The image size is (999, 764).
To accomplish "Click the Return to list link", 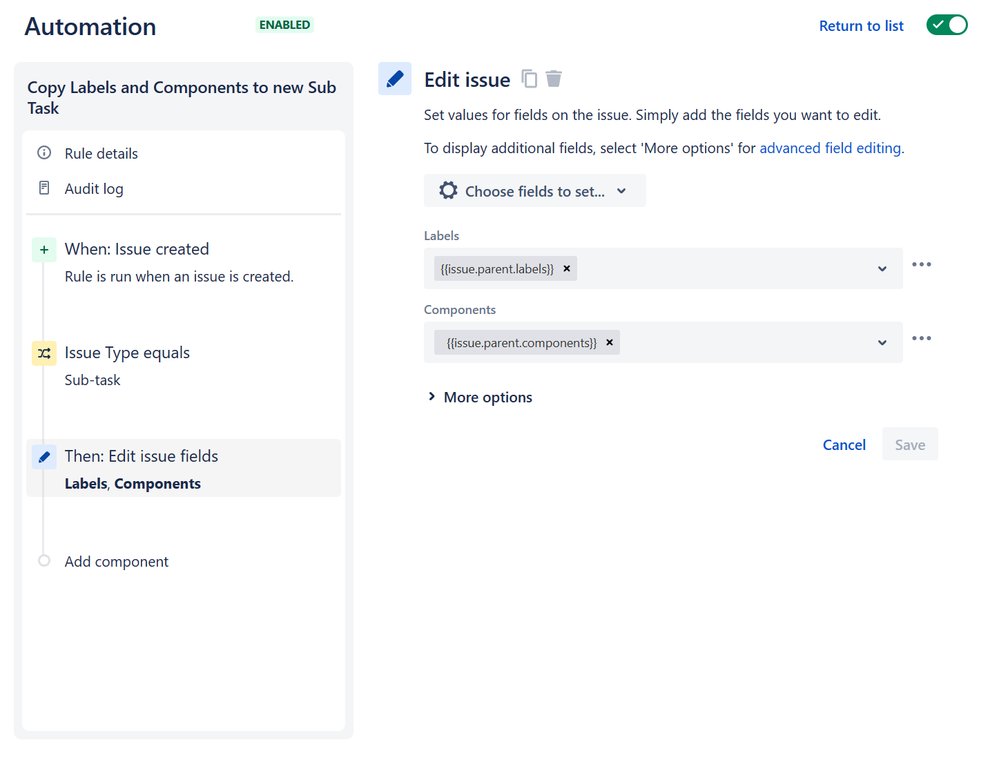I will click(x=861, y=26).
